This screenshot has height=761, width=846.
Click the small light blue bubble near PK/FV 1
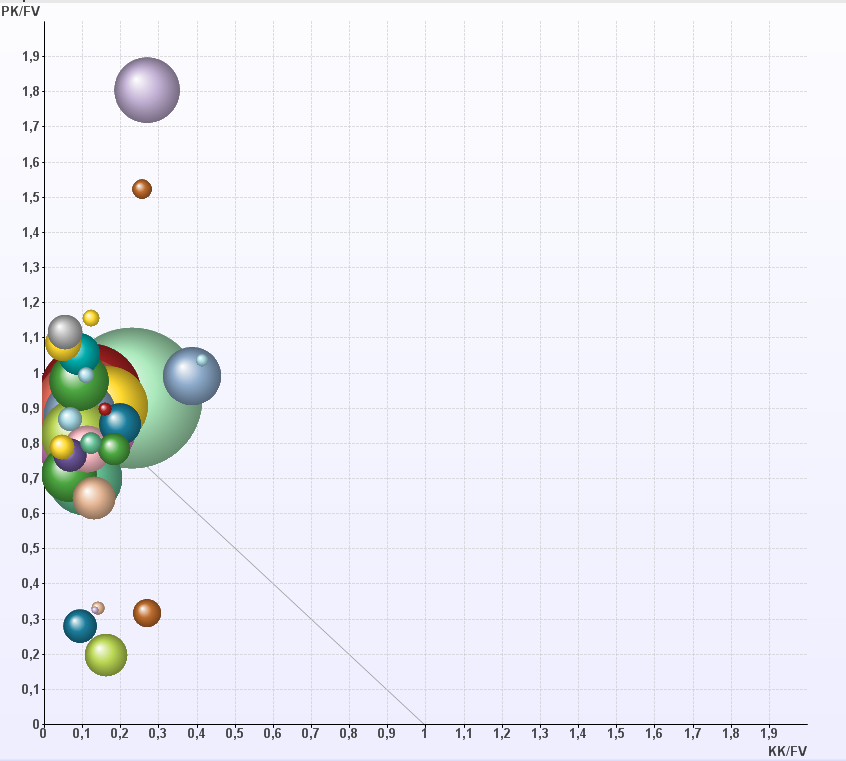[86, 375]
